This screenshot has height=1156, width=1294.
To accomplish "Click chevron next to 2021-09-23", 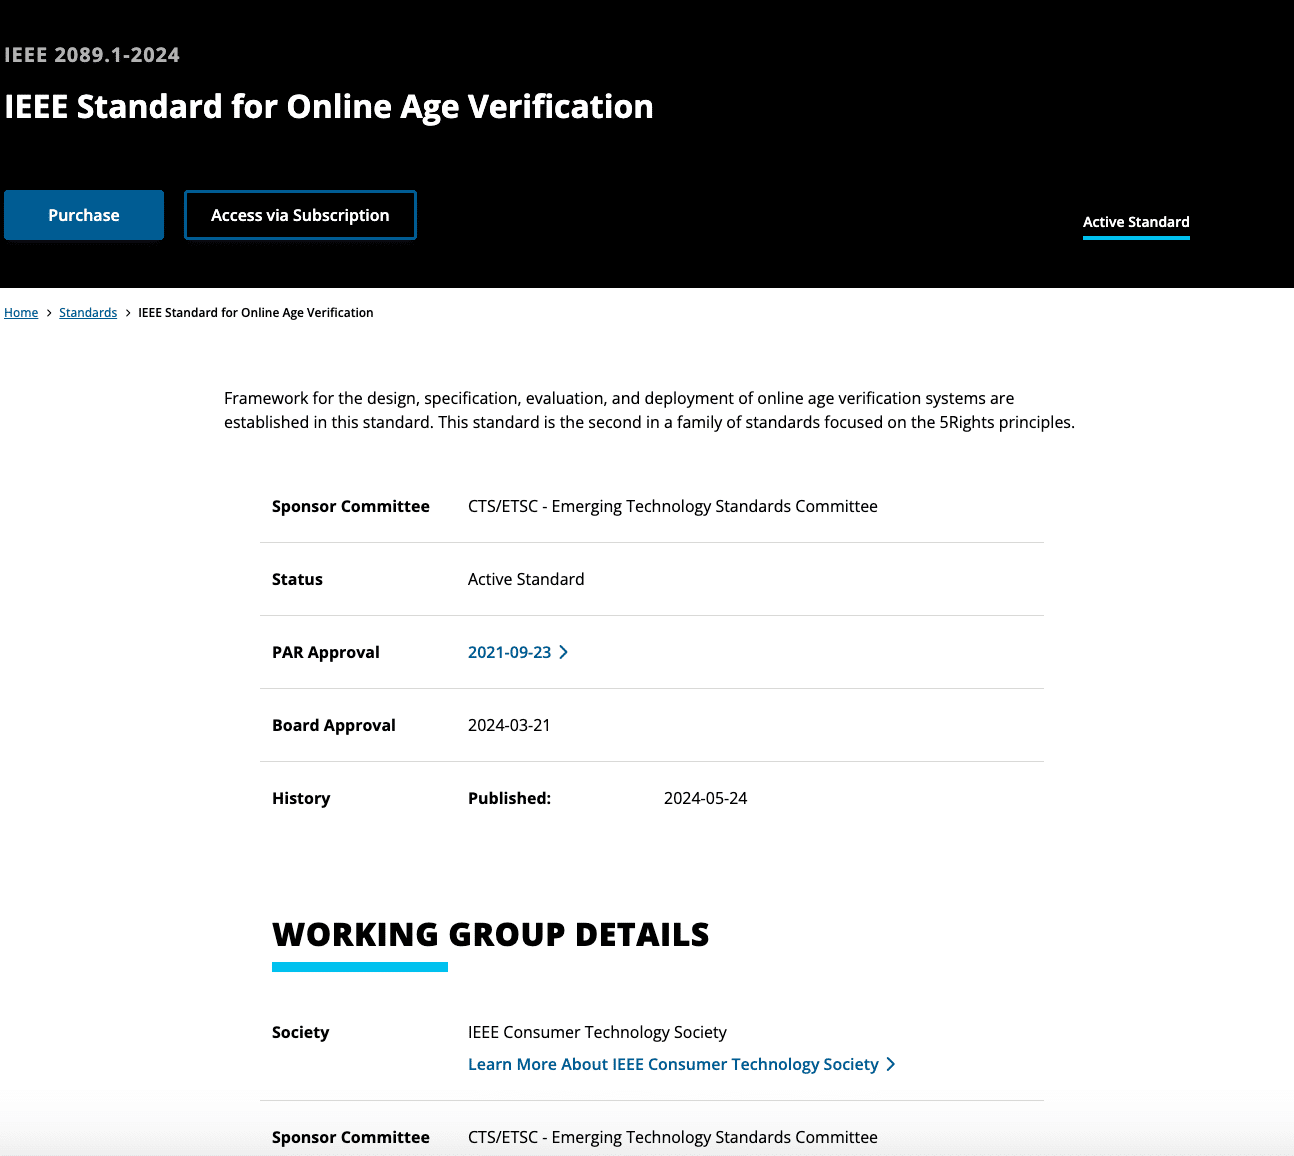I will click(x=564, y=652).
